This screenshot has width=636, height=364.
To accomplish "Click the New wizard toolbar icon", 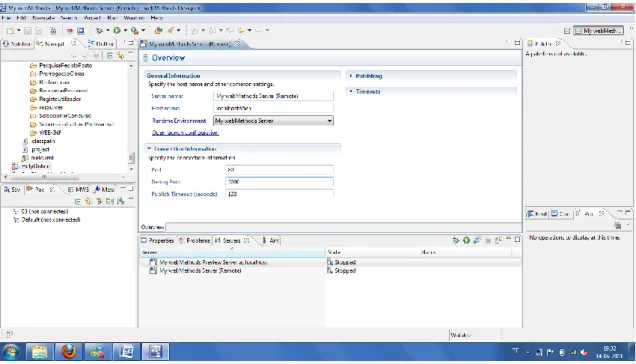I will 10,30.
